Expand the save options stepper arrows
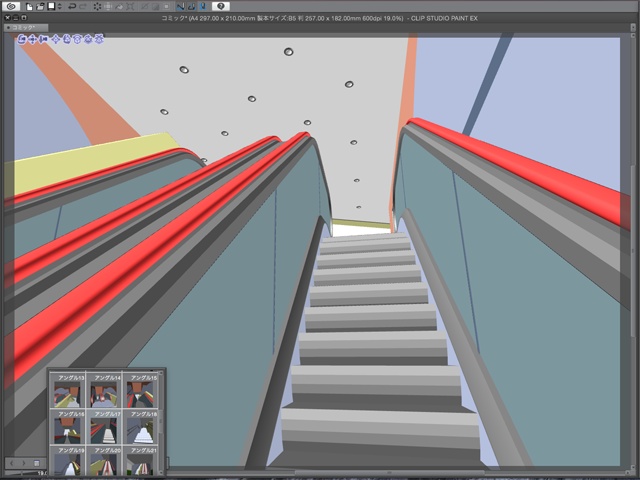 point(60,7)
